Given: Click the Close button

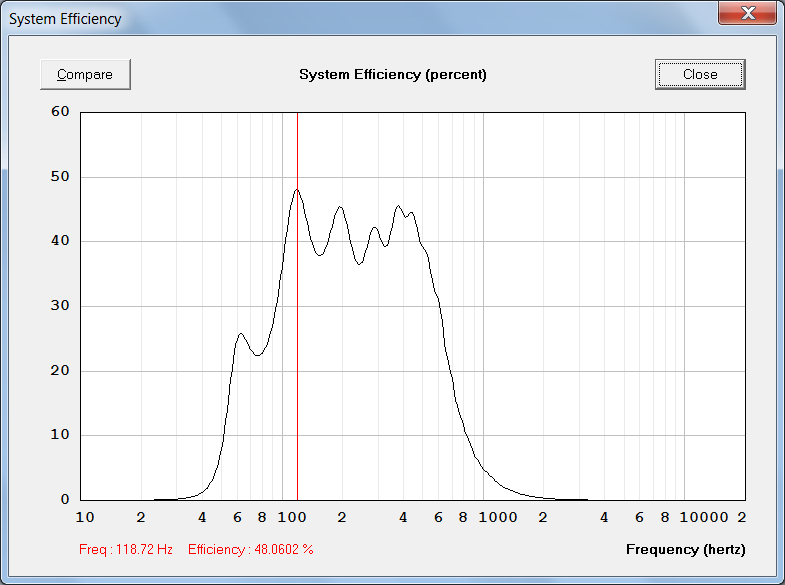Looking at the screenshot, I should [x=700, y=75].
